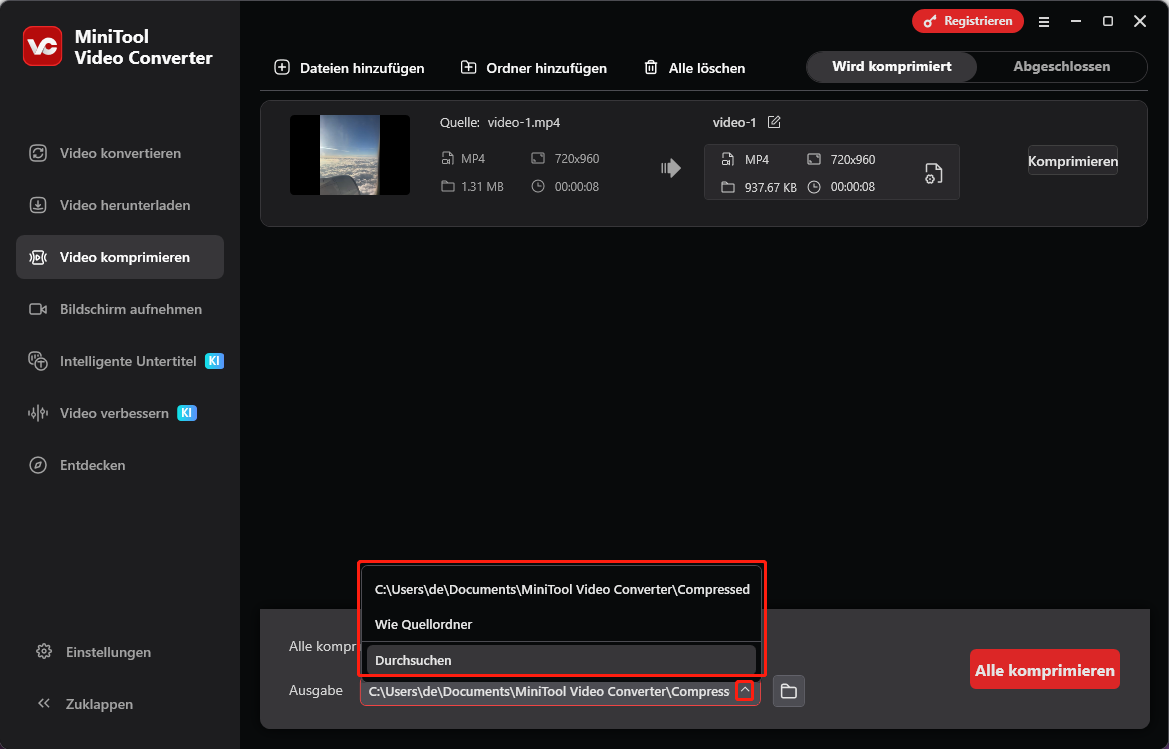Screen dimensions: 1169x749
Task: Click the Alle komprimieren button
Action: click(1044, 670)
